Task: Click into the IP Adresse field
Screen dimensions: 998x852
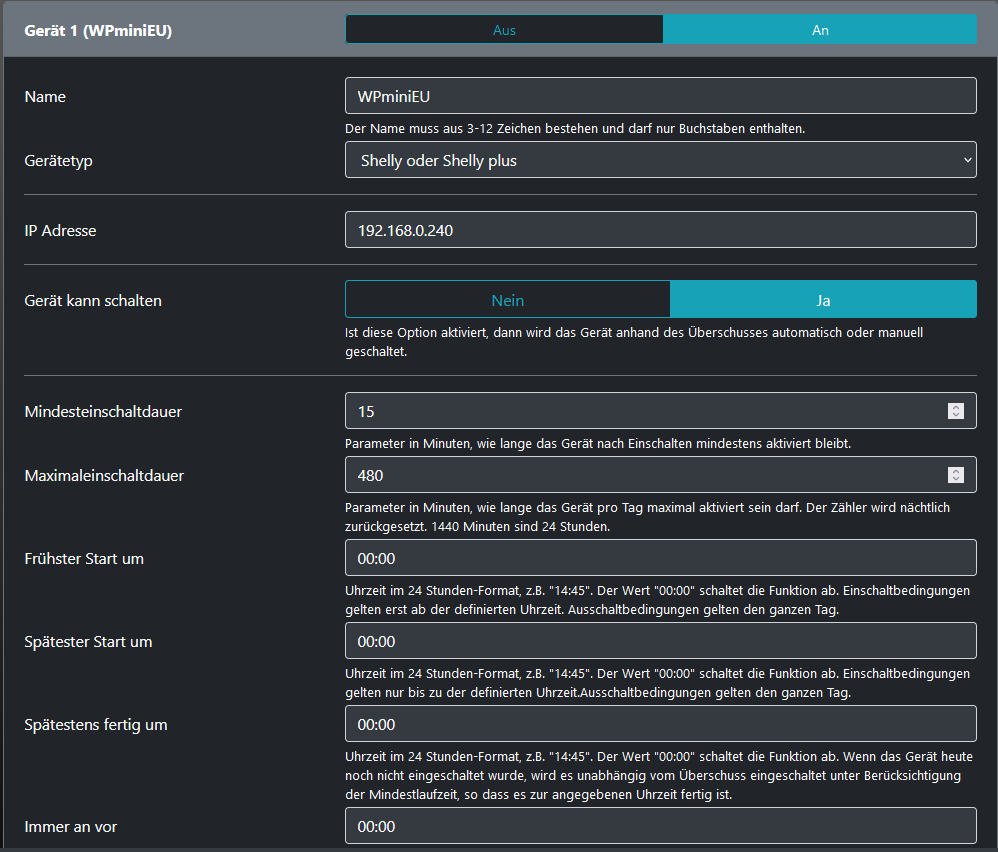Action: click(x=660, y=230)
